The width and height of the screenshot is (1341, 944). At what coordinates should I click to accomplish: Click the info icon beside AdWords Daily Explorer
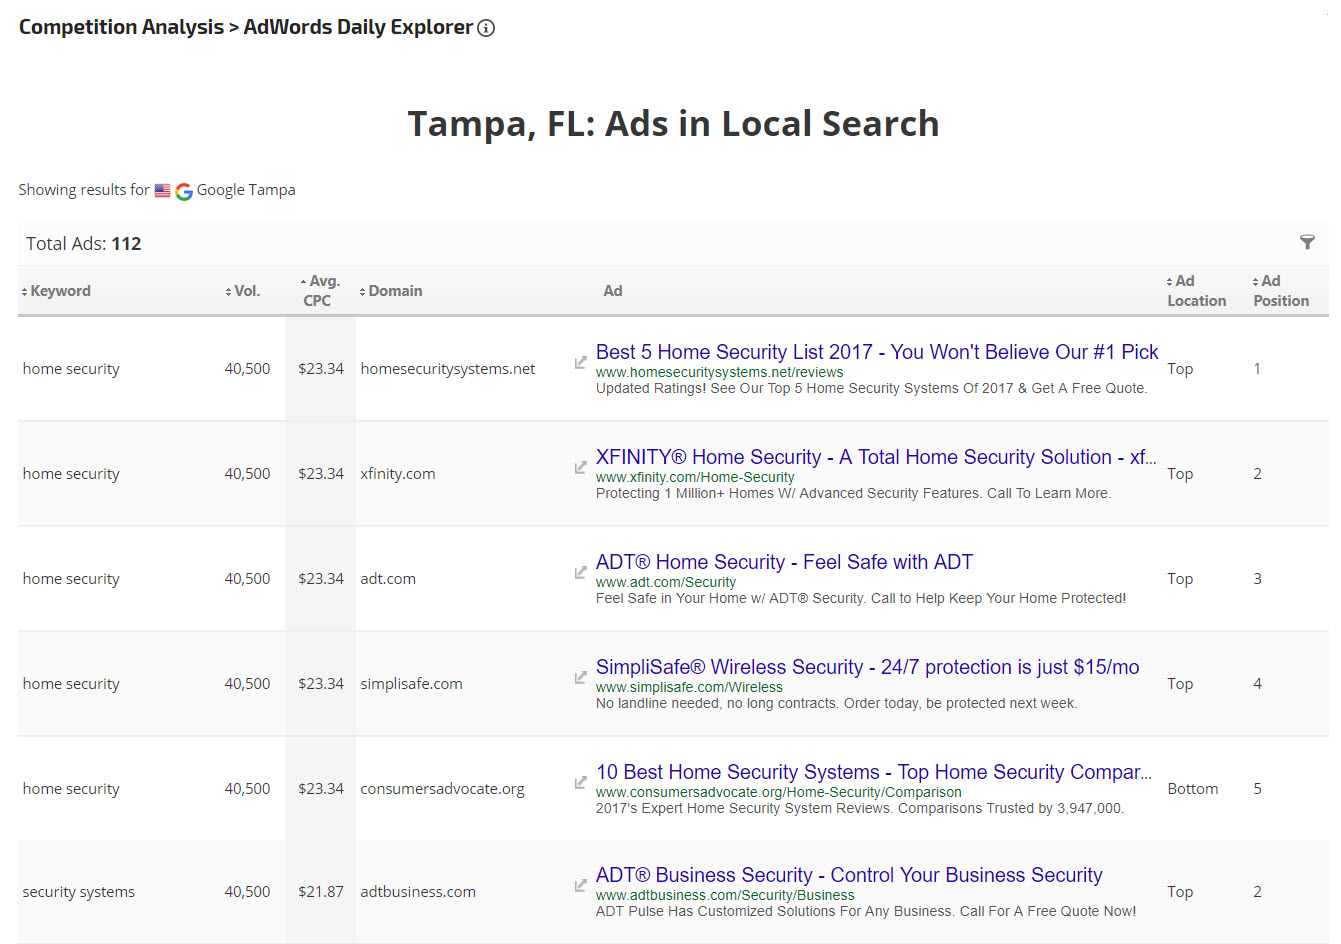tap(486, 28)
